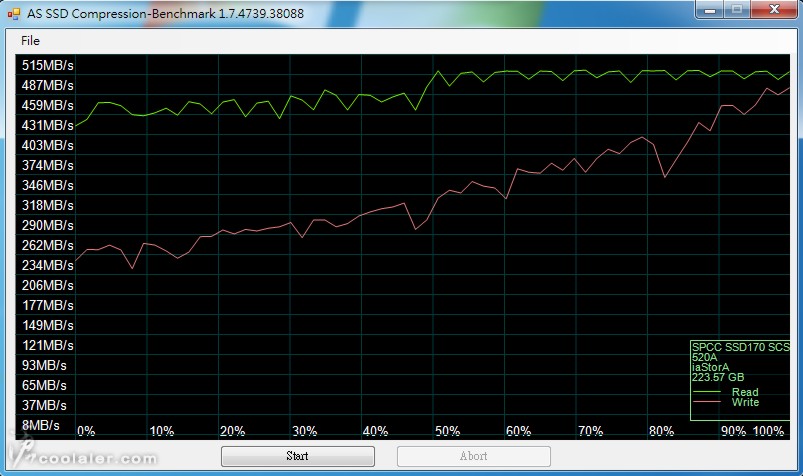Click the 93MB/s axis label
The height and width of the screenshot is (476, 803).
pos(44,365)
